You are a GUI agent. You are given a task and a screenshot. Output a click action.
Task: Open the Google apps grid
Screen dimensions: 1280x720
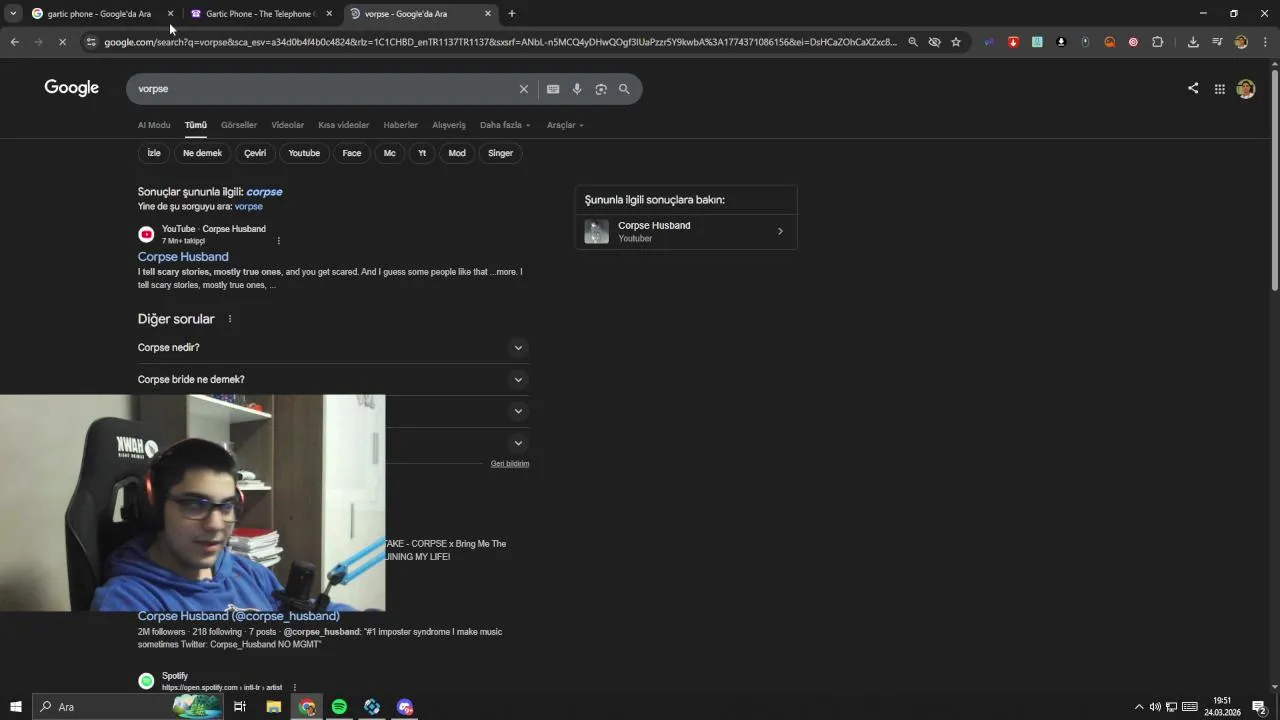pos(1220,89)
